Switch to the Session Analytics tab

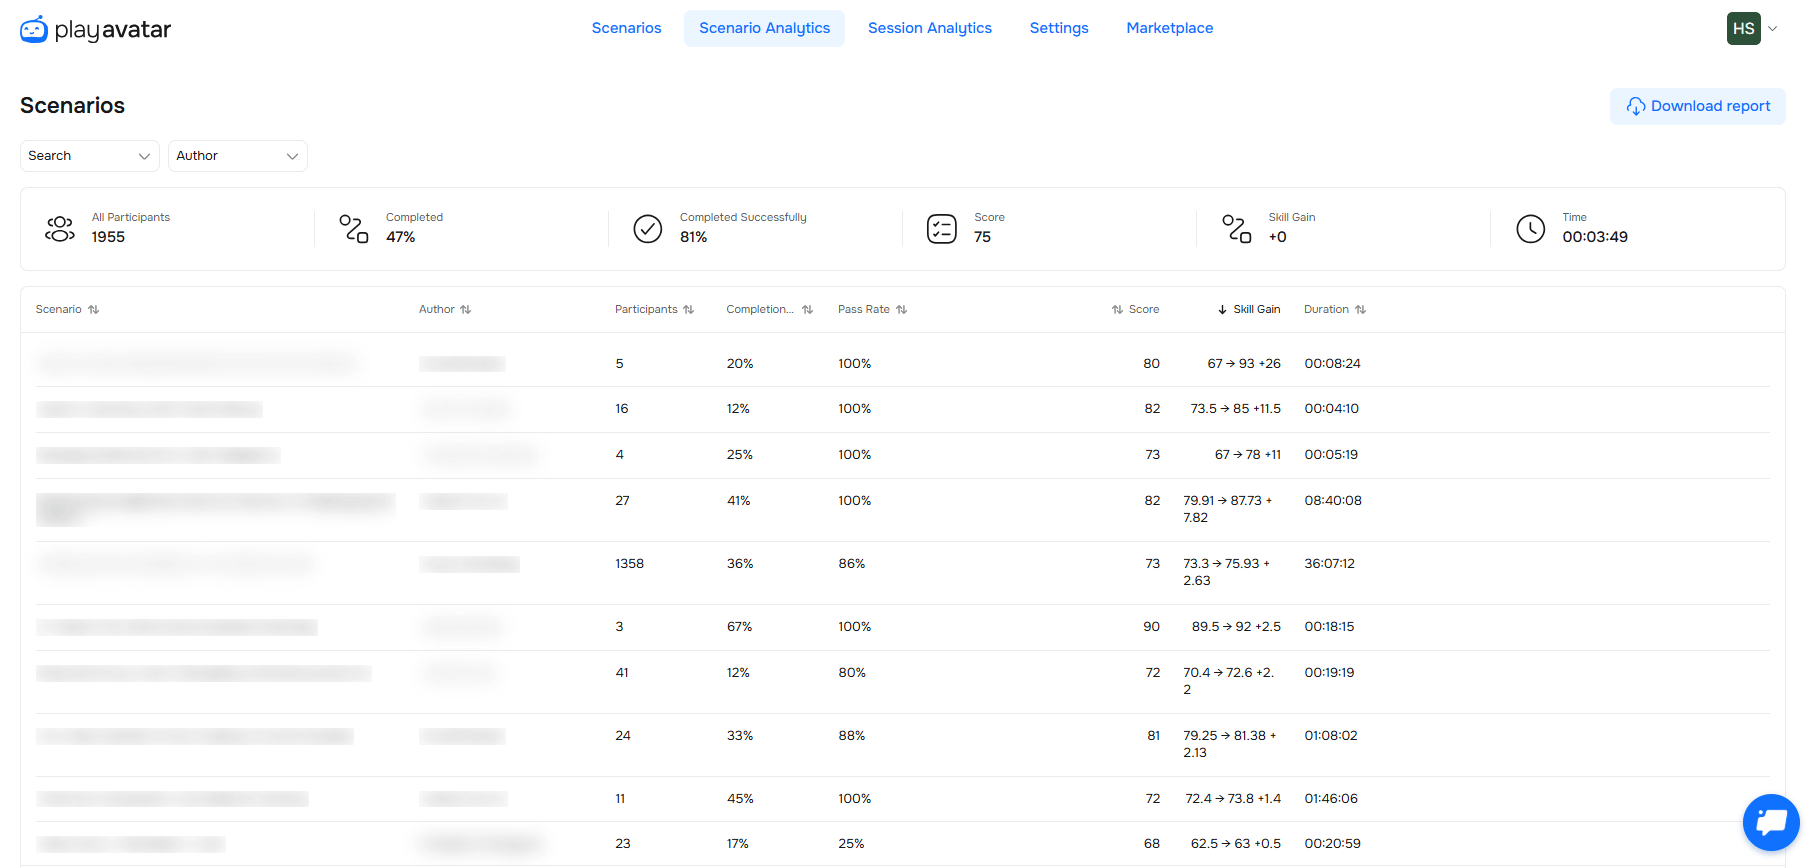929,28
